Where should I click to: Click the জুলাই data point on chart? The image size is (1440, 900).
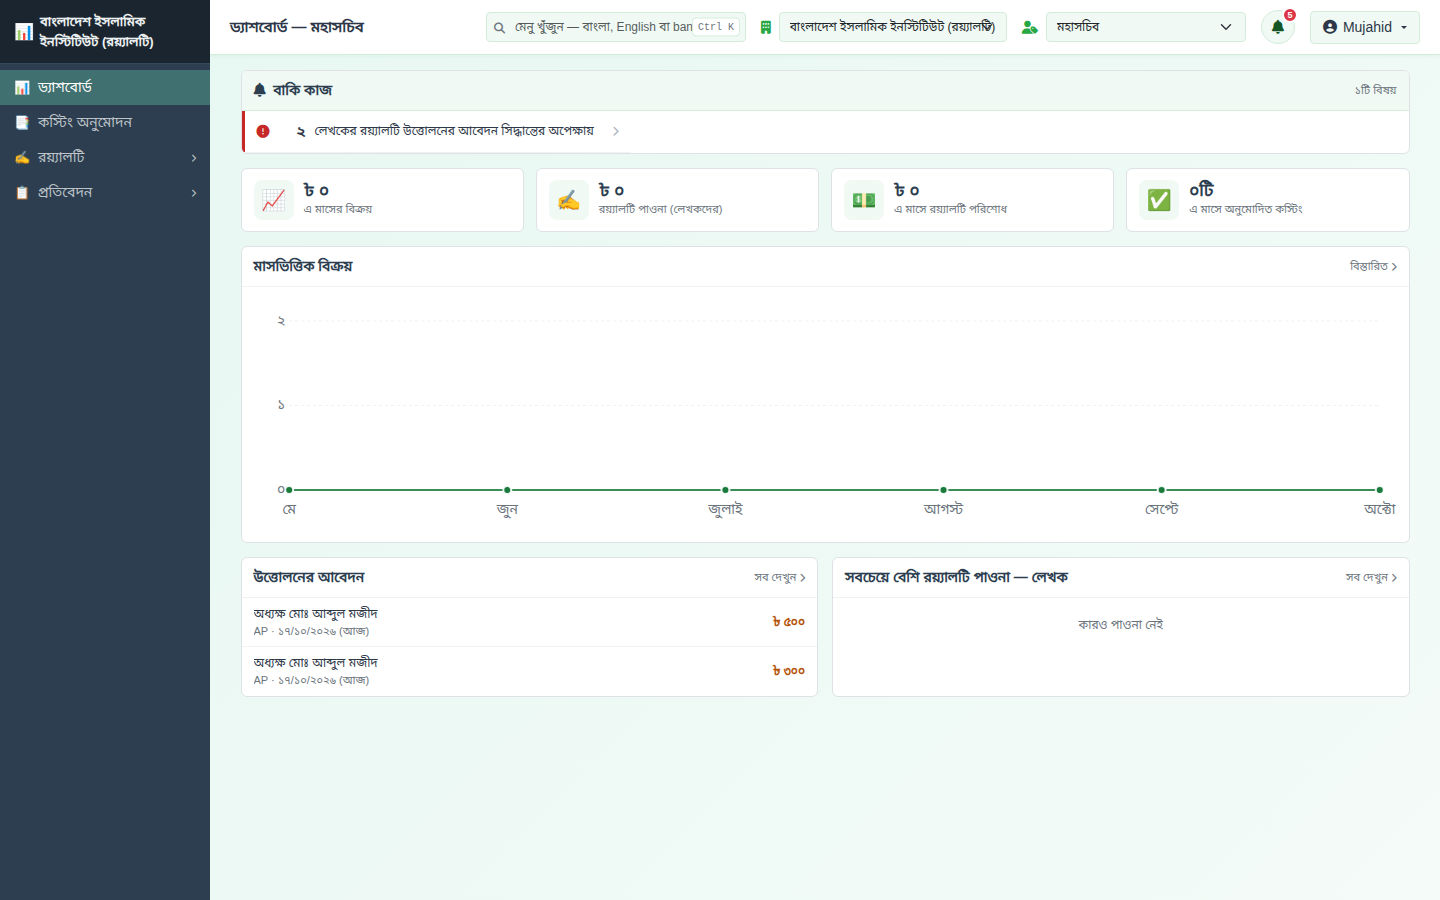pyautogui.click(x=725, y=490)
